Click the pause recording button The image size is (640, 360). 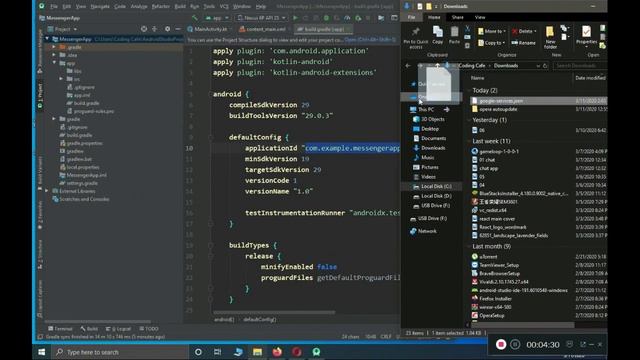pyautogui.click(x=515, y=344)
